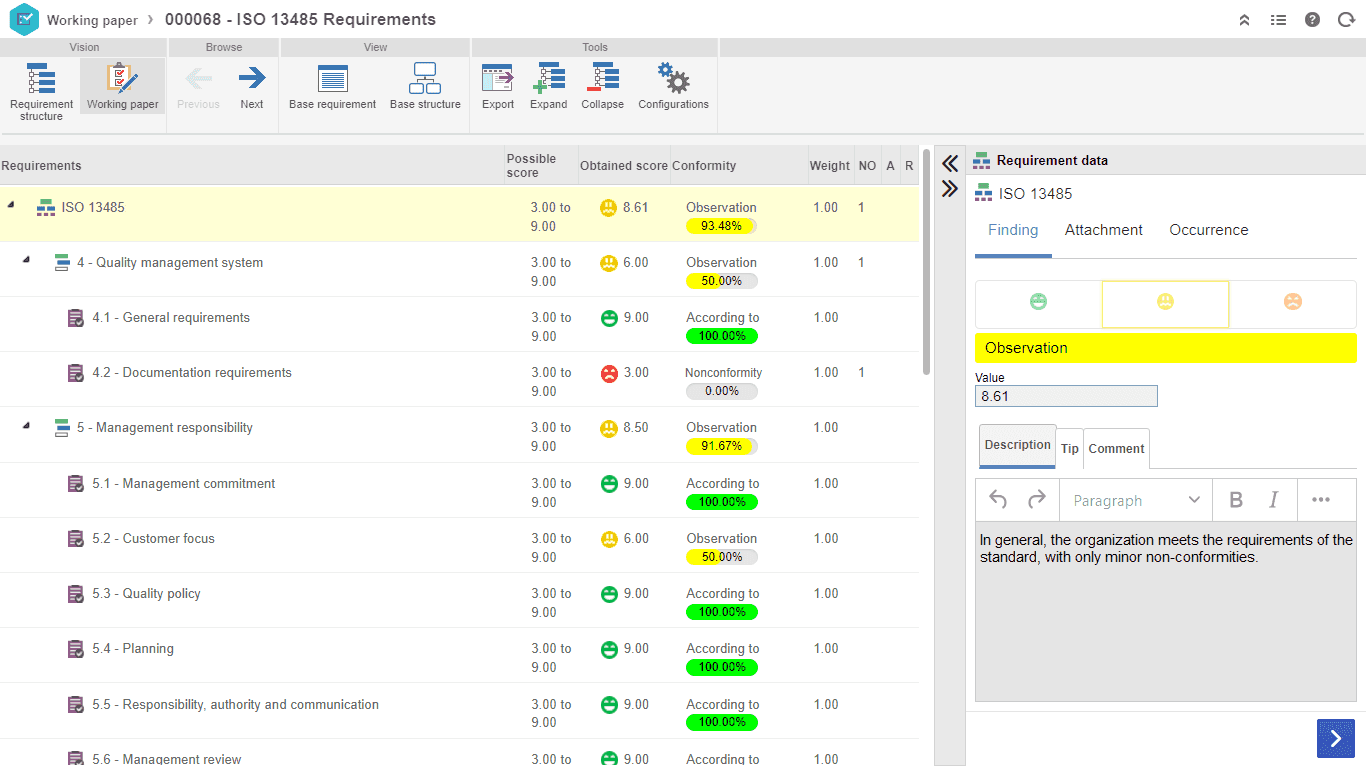This screenshot has height=768, width=1366.
Task: Collapse the 4 - Quality management system node
Action: coord(26,259)
